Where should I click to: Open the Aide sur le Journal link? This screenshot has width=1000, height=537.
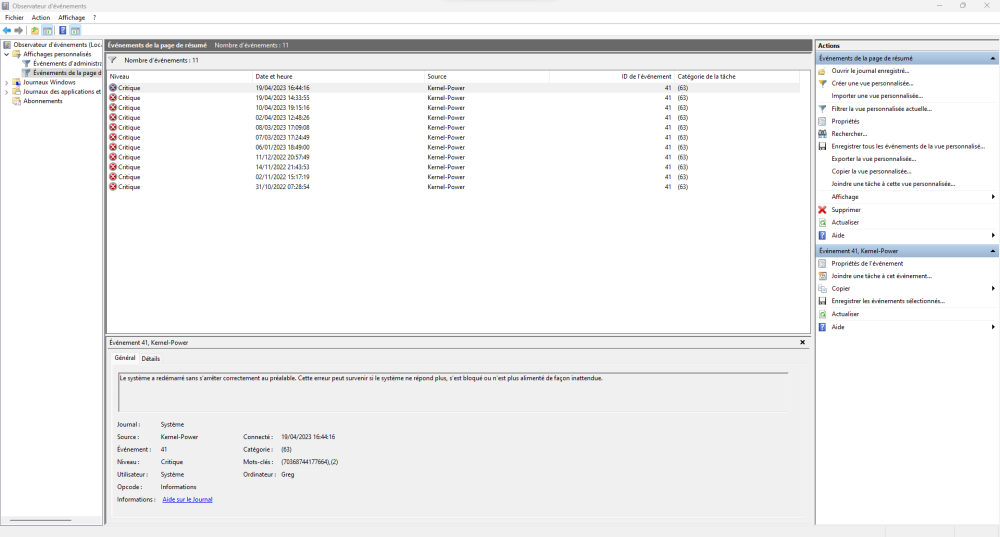[x=188, y=499]
